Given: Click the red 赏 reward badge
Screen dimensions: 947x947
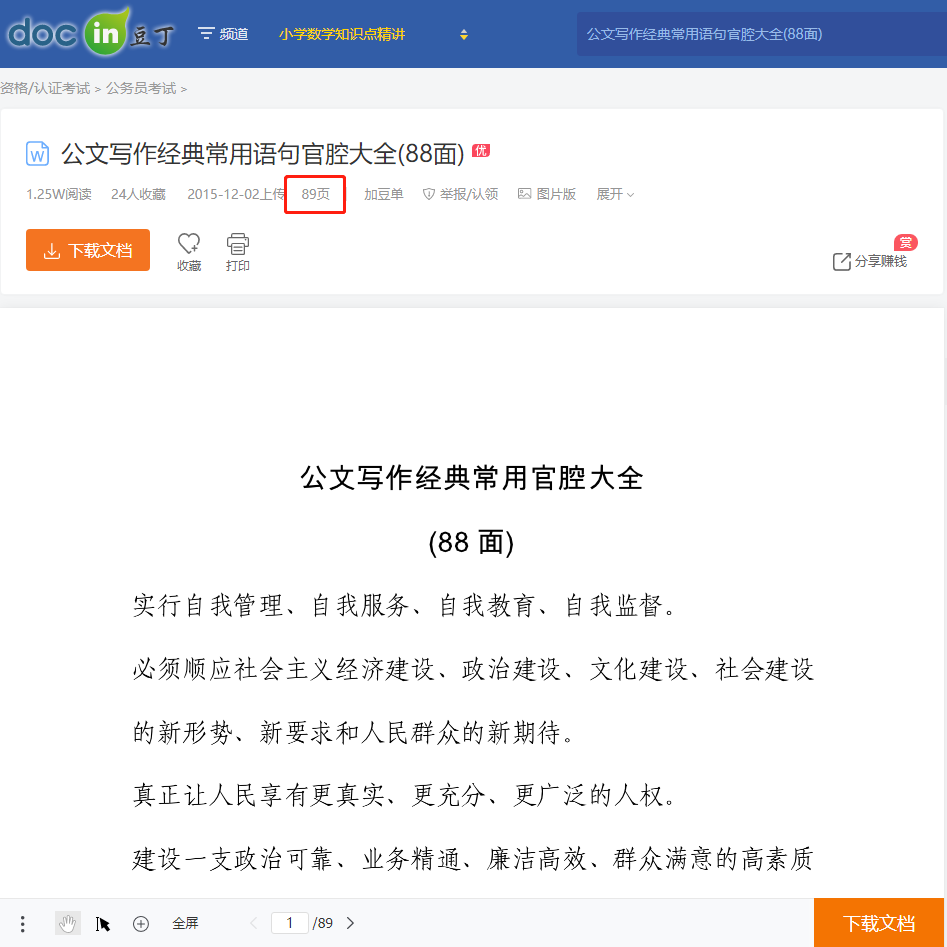Looking at the screenshot, I should [x=906, y=242].
